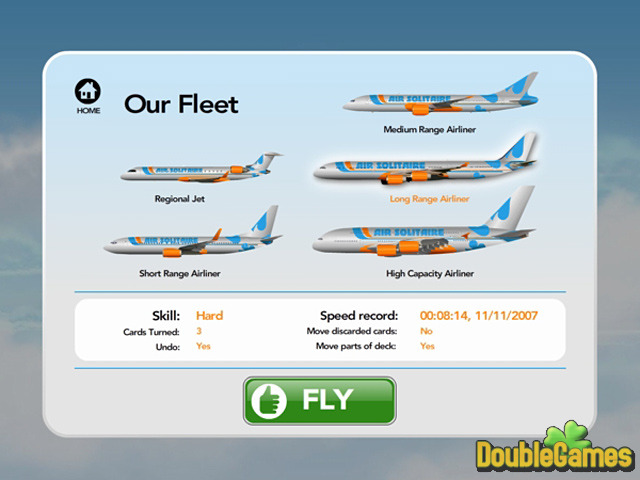This screenshot has width=640, height=480.
Task: Click the Short Range Airliner label
Action: [180, 273]
